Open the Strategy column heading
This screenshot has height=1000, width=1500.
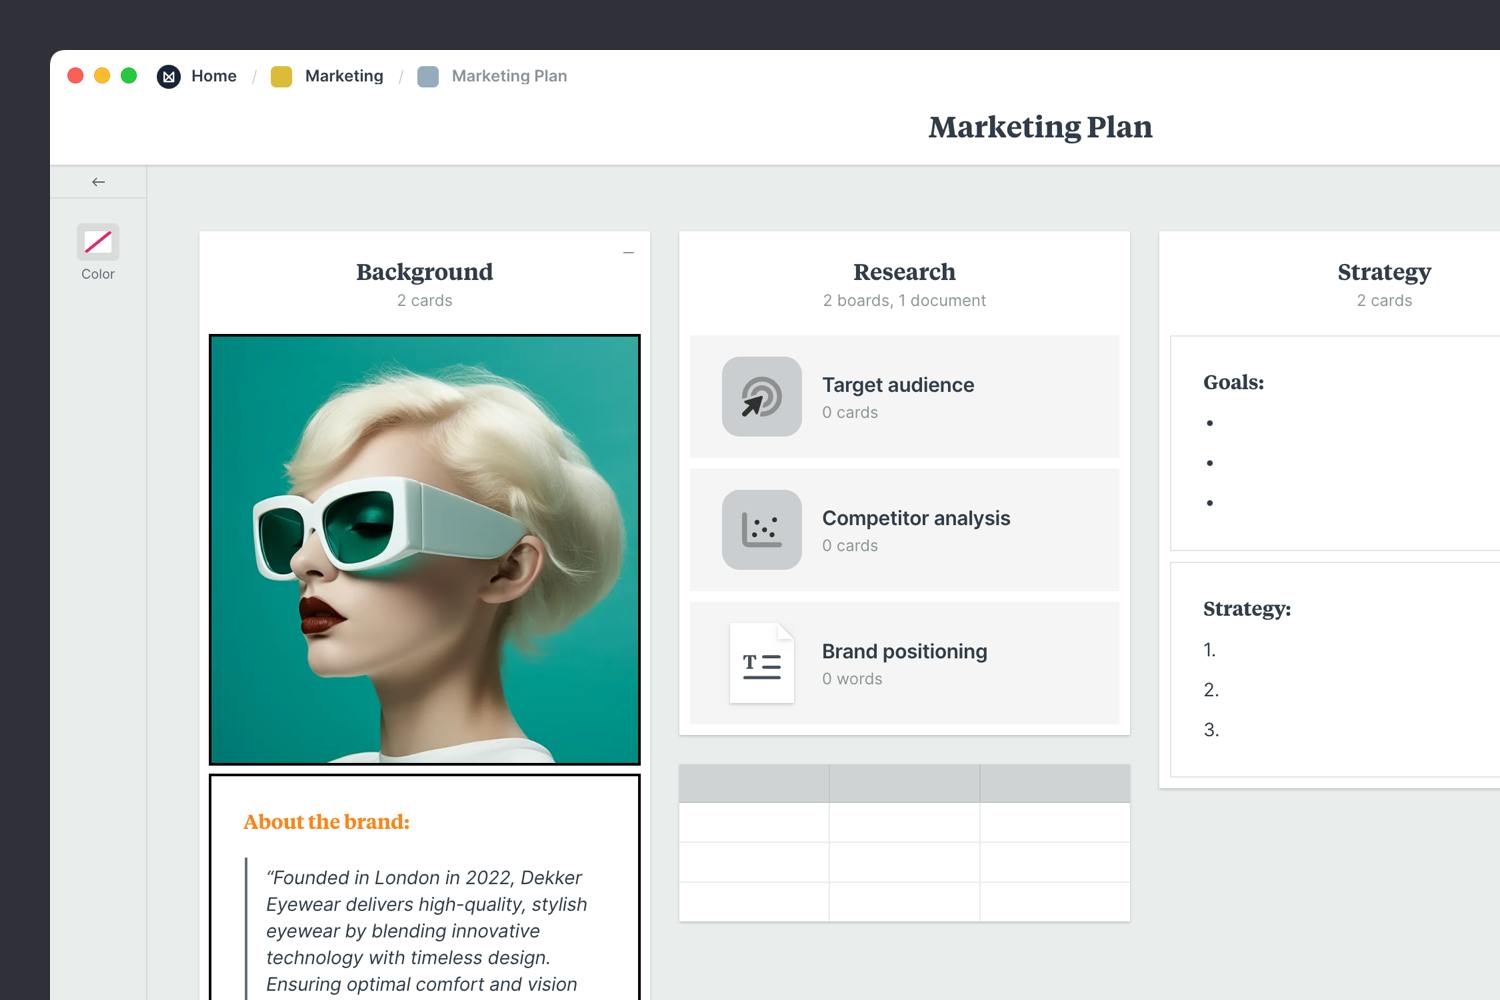pyautogui.click(x=1384, y=271)
